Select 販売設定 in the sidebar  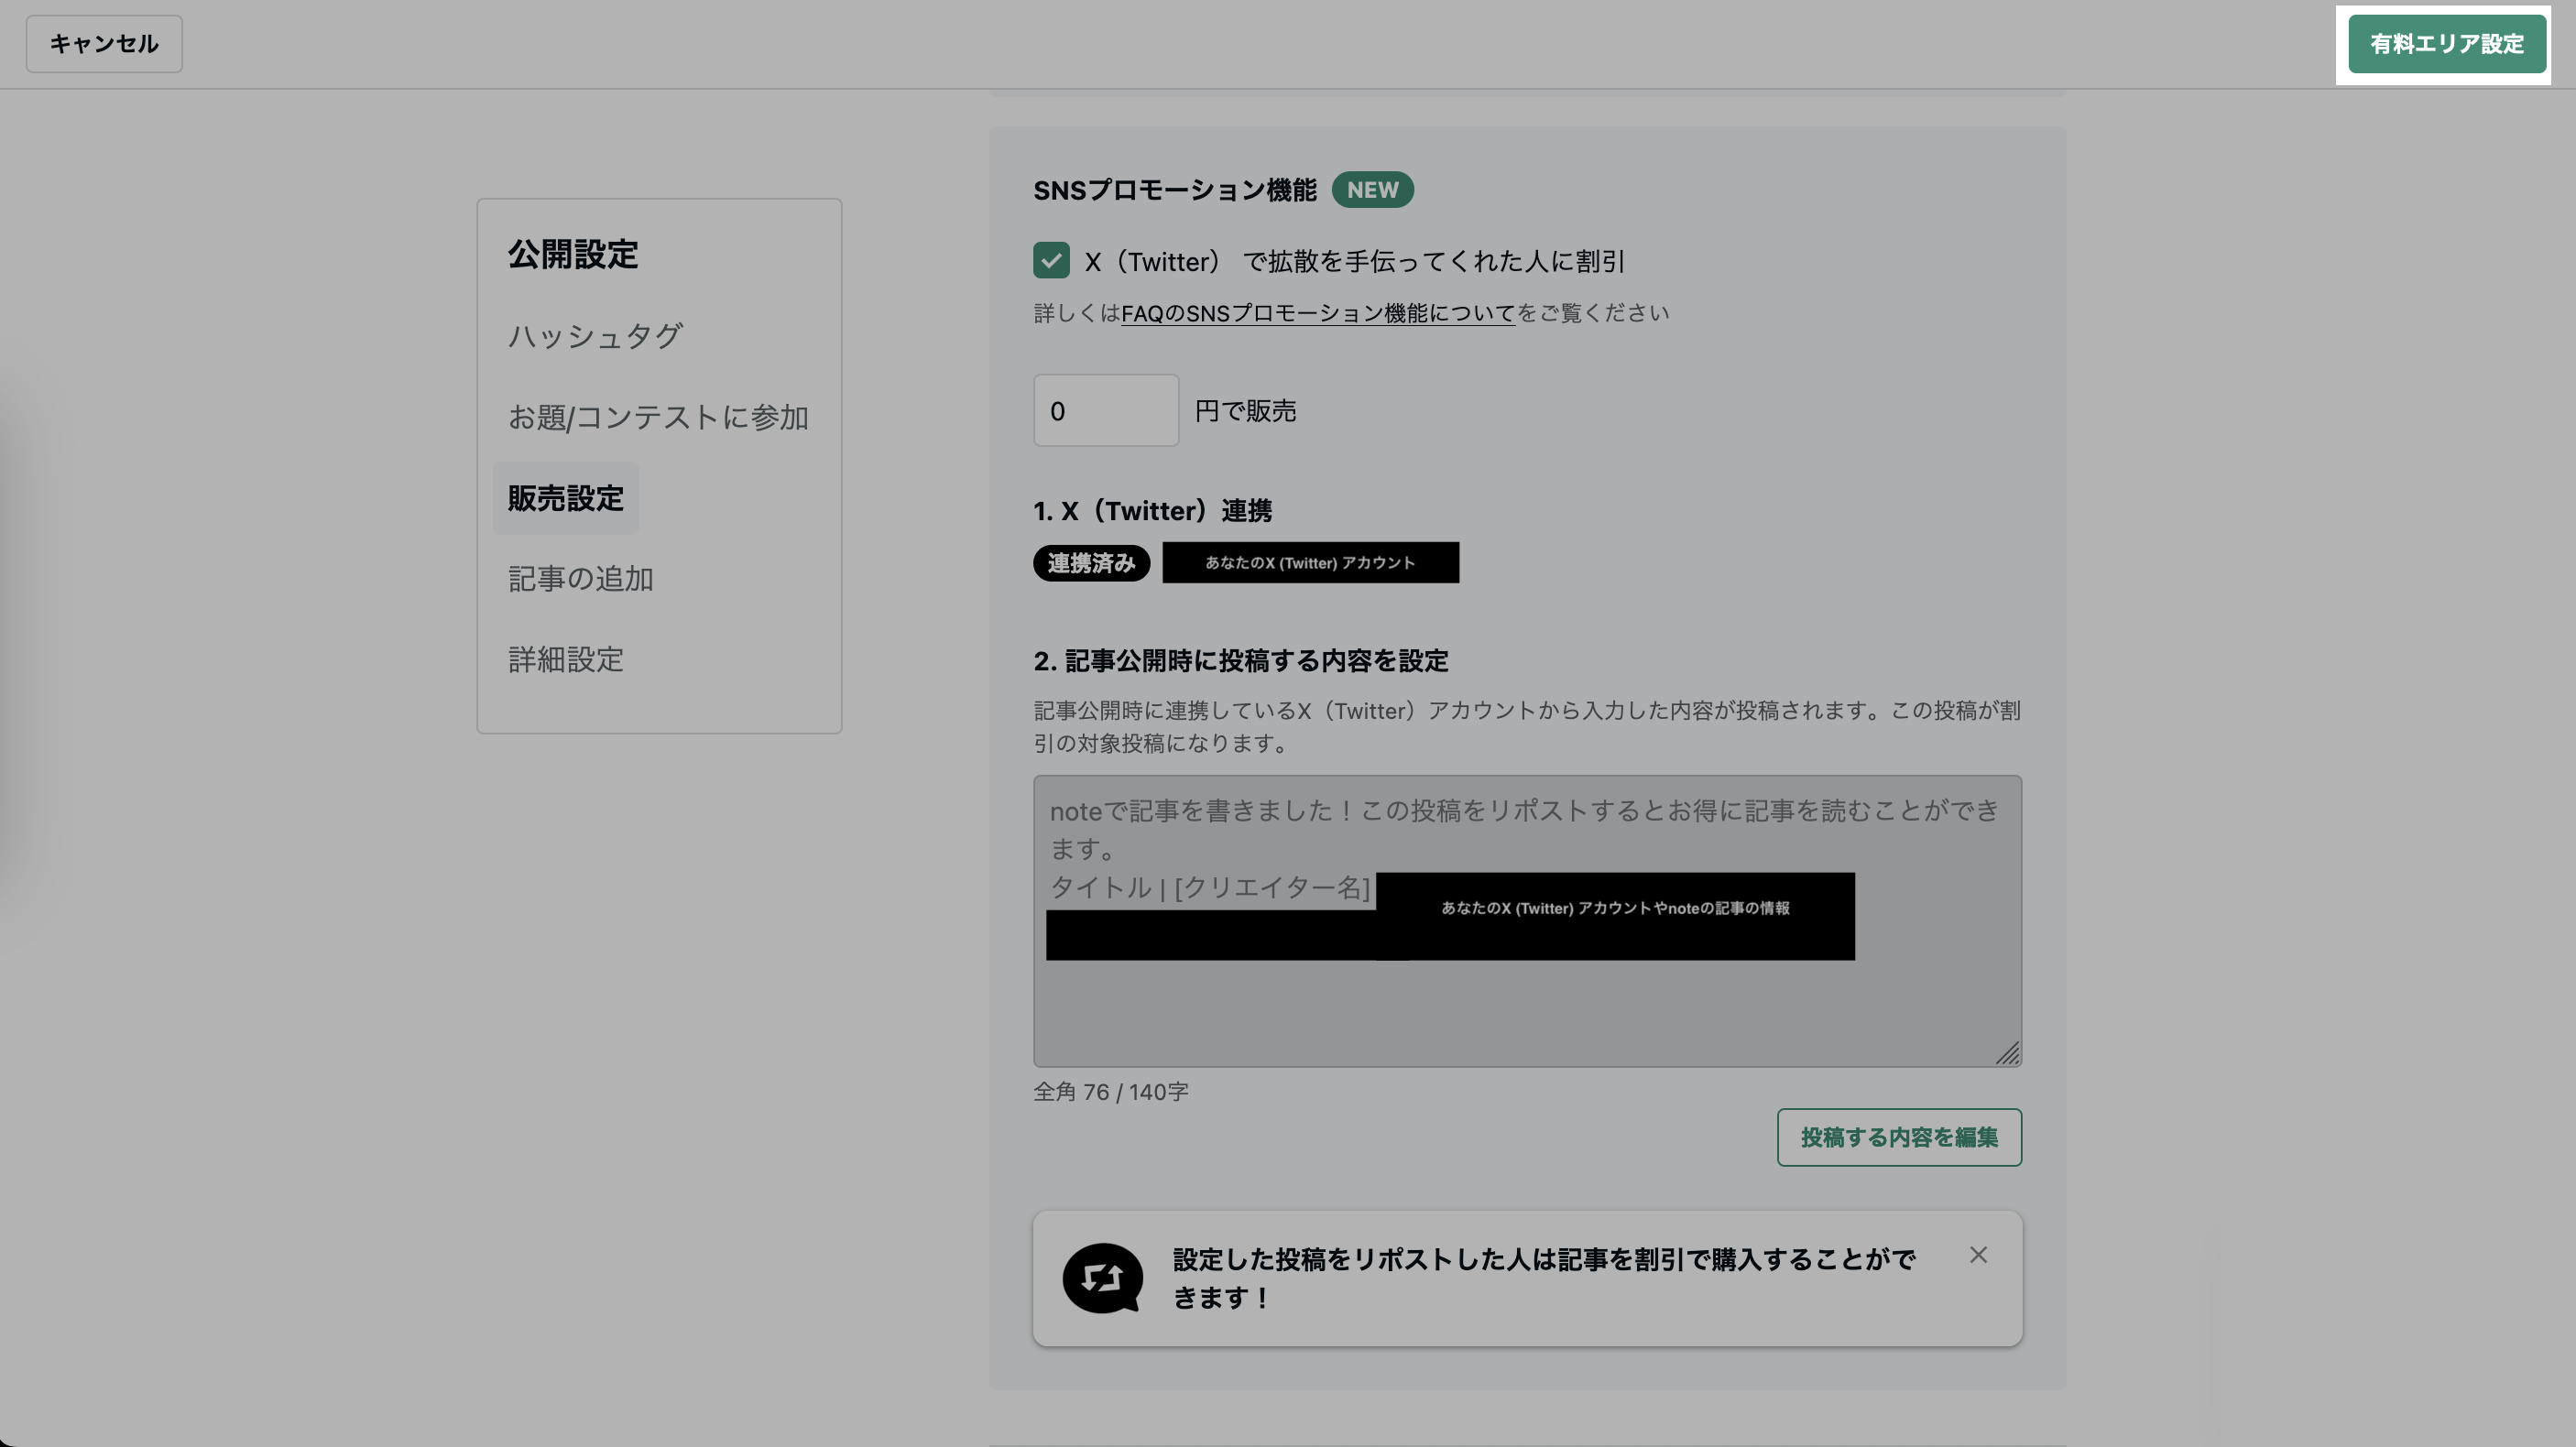click(x=566, y=498)
